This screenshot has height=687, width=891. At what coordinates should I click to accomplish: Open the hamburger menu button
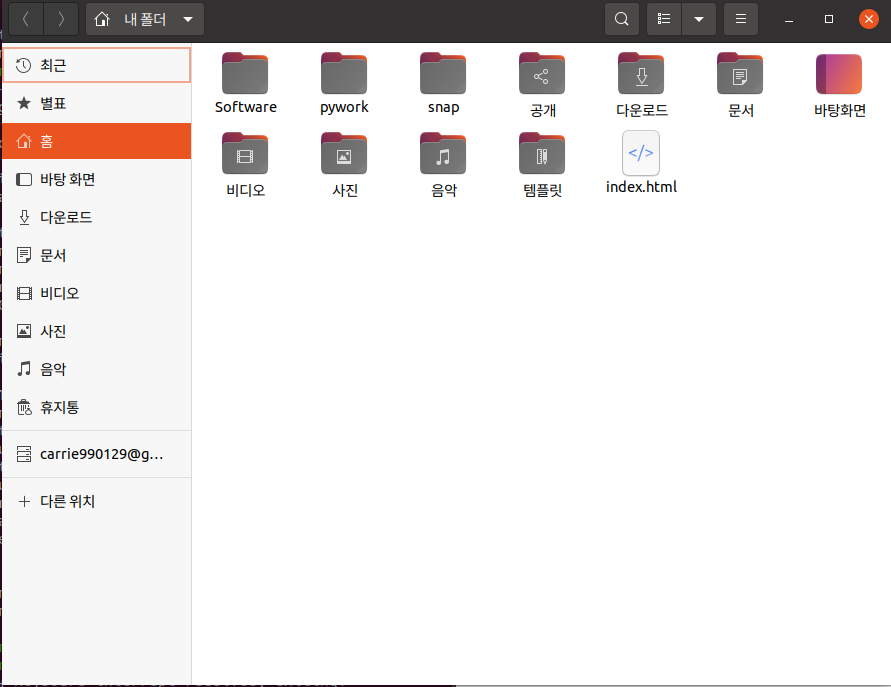click(740, 19)
